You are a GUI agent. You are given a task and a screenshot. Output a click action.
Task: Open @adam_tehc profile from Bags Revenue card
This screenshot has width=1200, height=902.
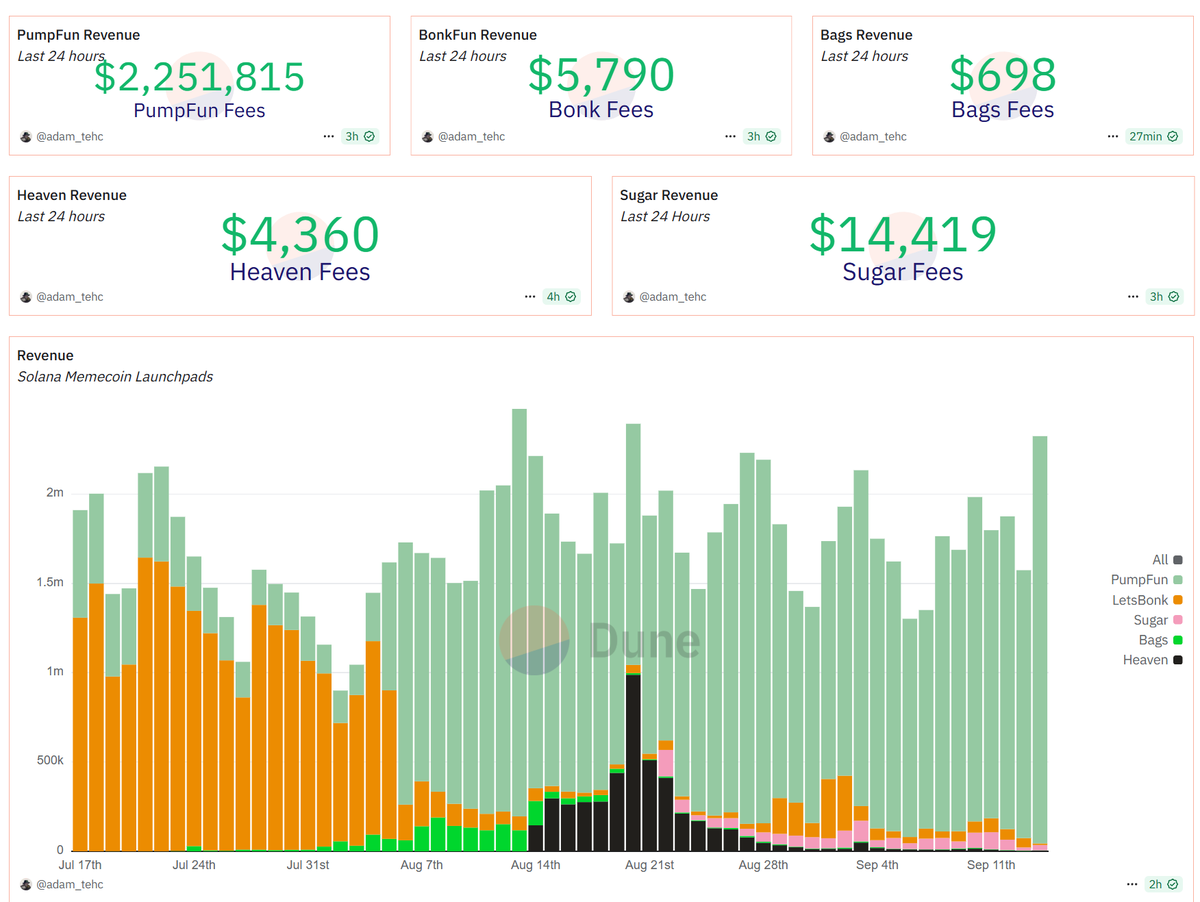873,136
